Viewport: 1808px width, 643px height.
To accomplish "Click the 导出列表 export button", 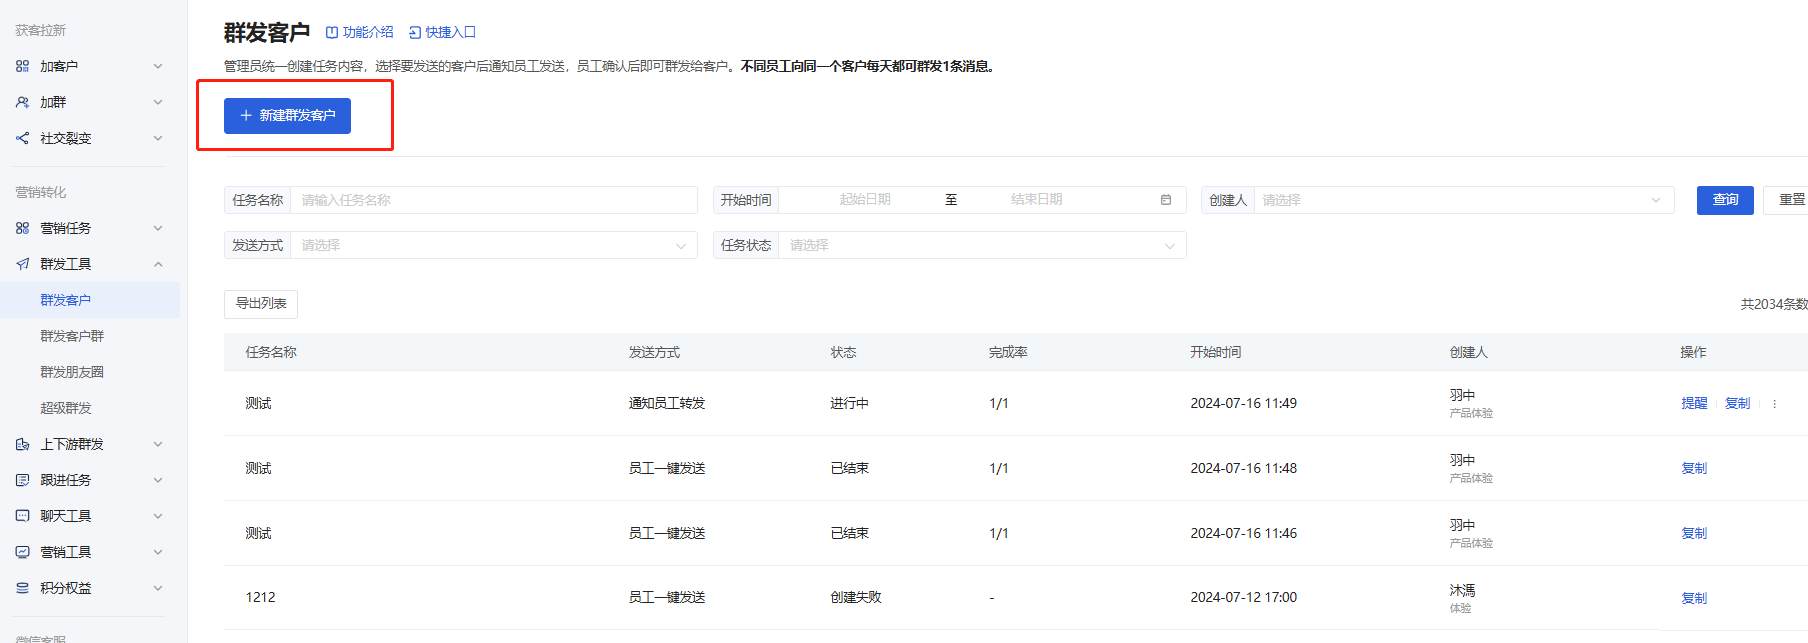I will coord(261,303).
